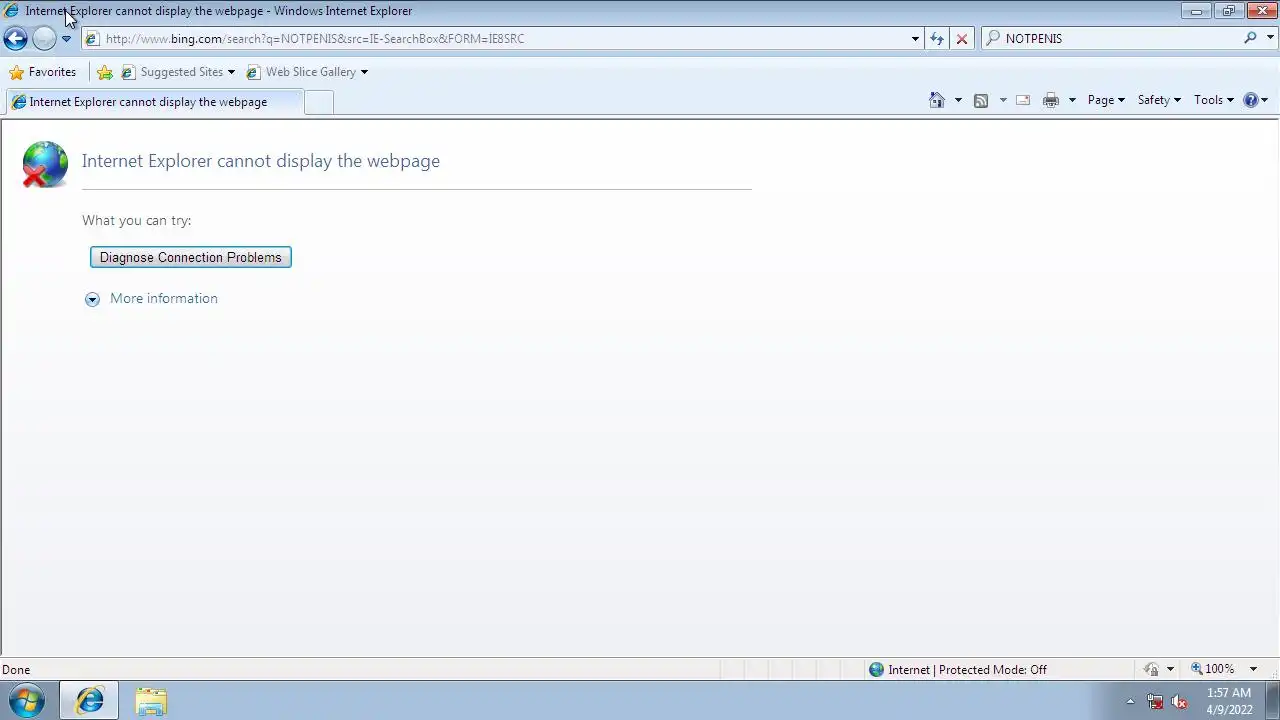Click the Read Mail envelope icon
Viewport: 1280px width, 720px height.
pyautogui.click(x=1023, y=100)
